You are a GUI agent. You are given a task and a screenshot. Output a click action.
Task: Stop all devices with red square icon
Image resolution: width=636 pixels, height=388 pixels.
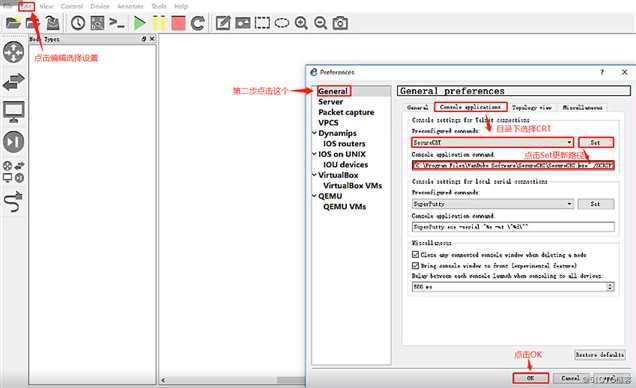click(x=178, y=23)
